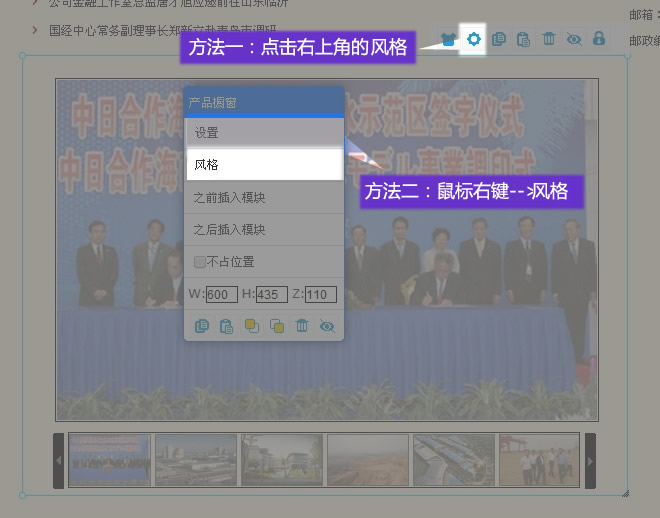Screen dimensions: 660x518
Task: Choose 之前插入模块 menu entry
Action: click(x=264, y=198)
